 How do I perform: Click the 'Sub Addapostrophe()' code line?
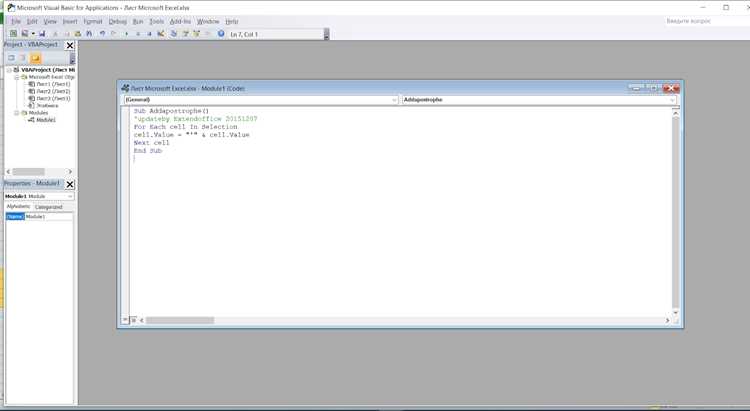point(171,111)
